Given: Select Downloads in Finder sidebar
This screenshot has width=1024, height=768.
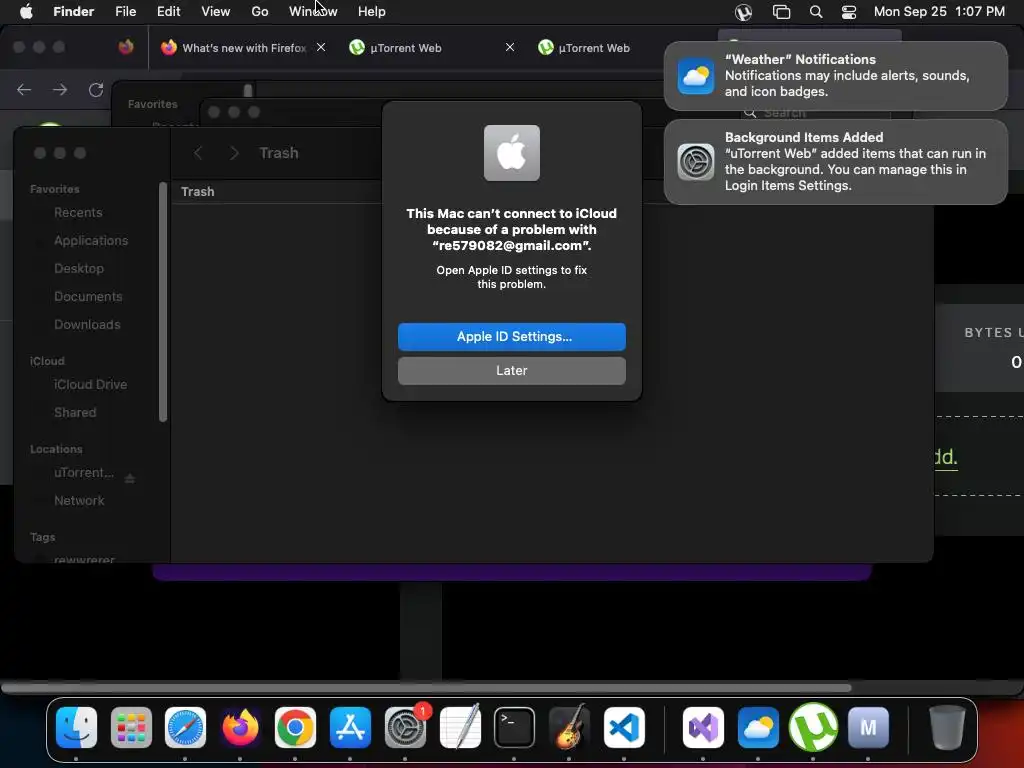Looking at the screenshot, I should coord(87,325).
